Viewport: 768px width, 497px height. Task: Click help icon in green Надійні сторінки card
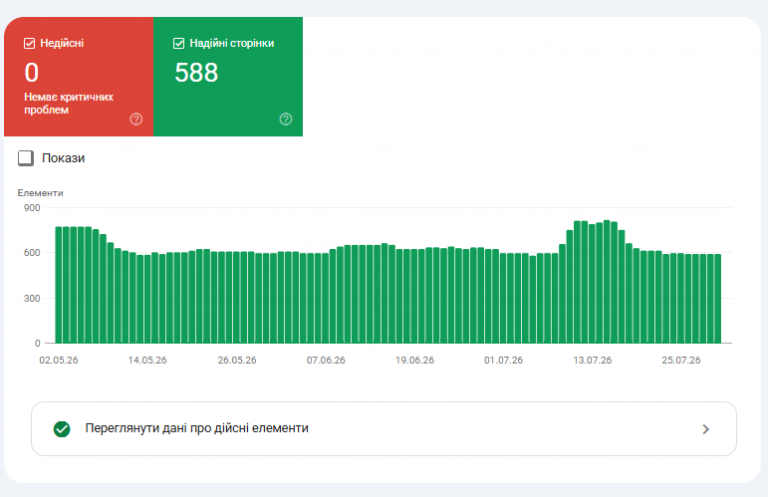286,119
